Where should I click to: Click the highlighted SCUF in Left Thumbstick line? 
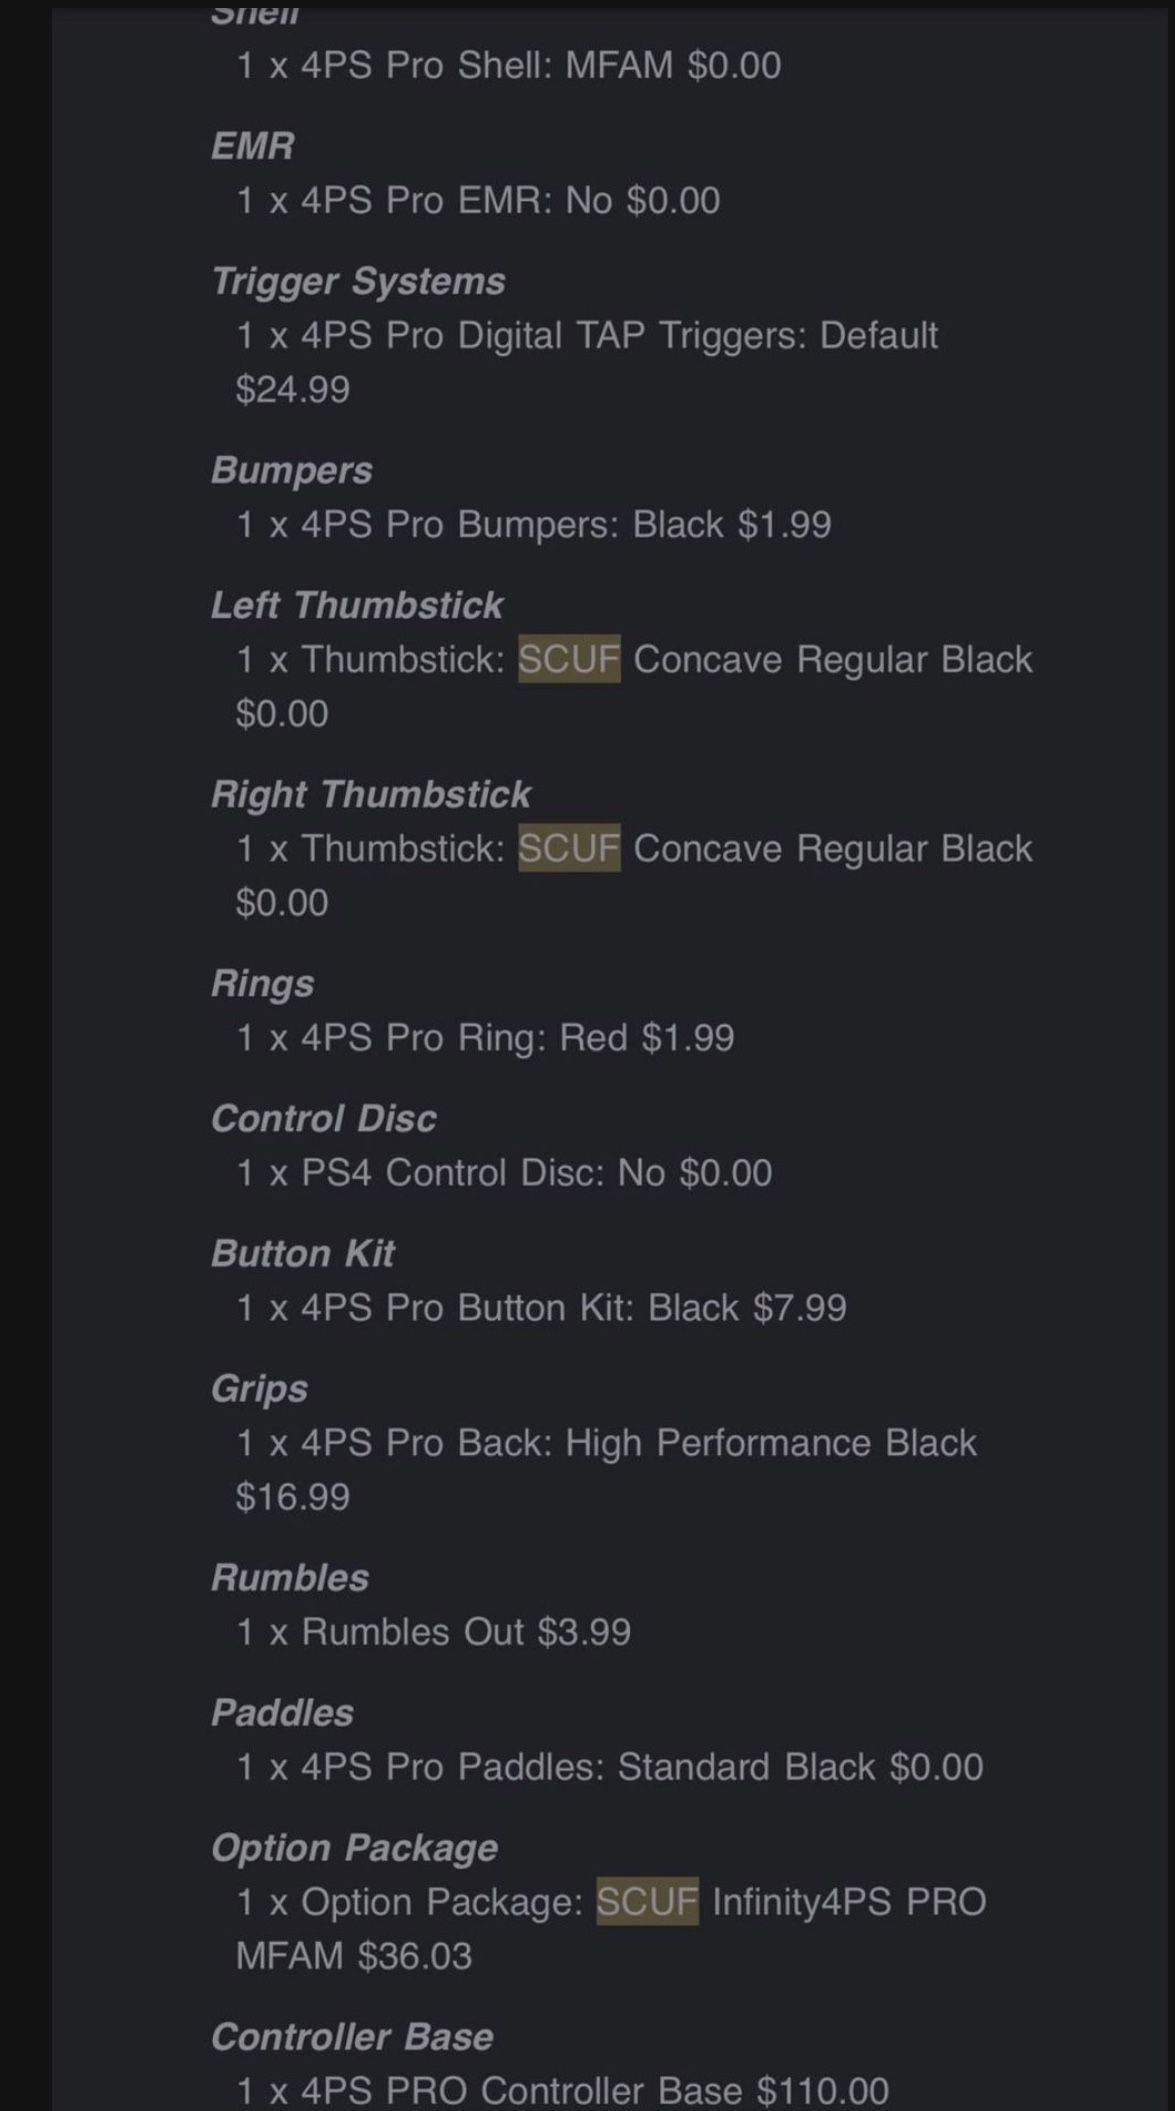(569, 659)
